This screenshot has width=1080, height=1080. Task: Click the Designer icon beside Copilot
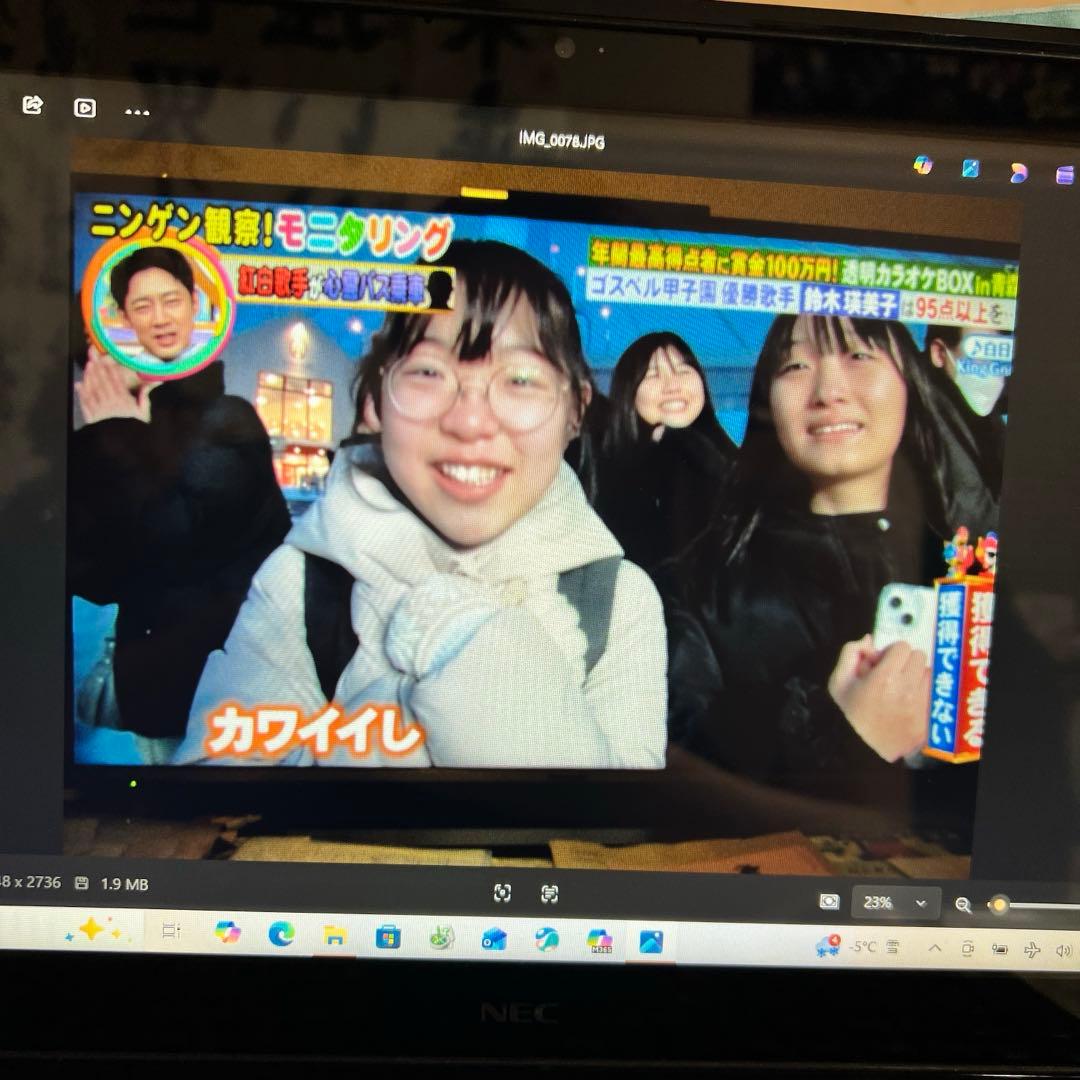[970, 168]
